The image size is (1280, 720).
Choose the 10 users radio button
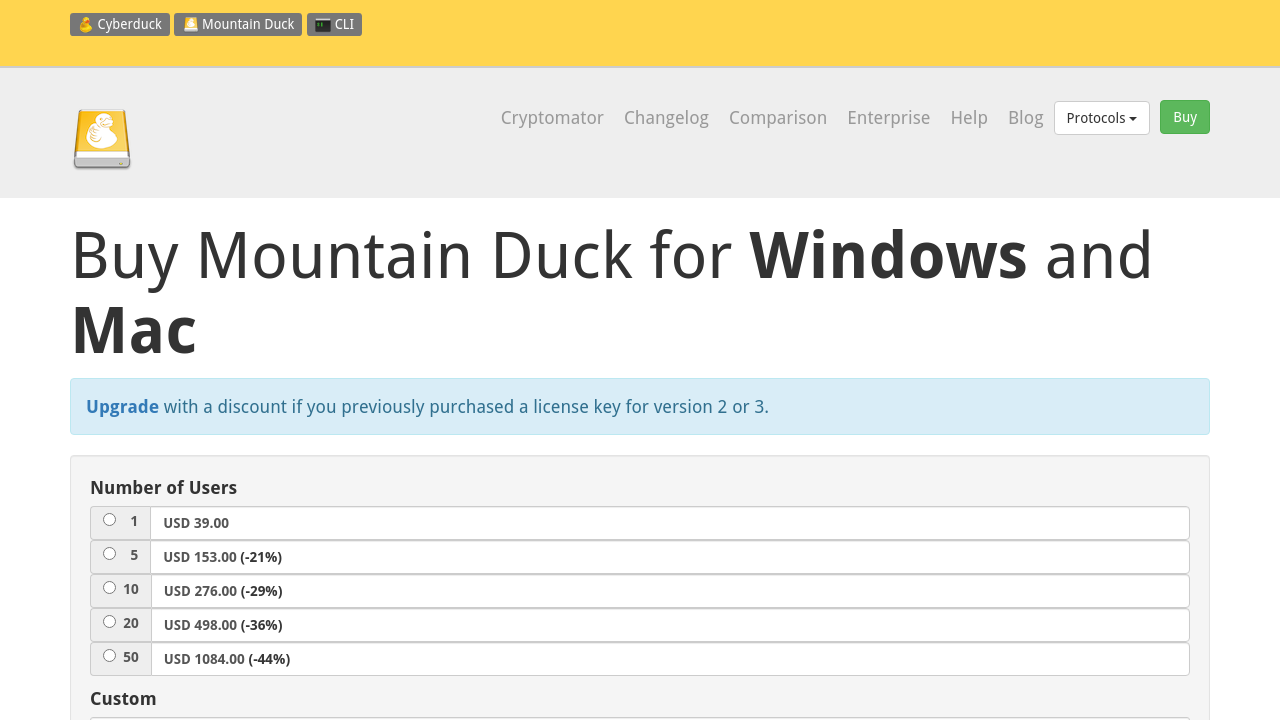click(110, 588)
